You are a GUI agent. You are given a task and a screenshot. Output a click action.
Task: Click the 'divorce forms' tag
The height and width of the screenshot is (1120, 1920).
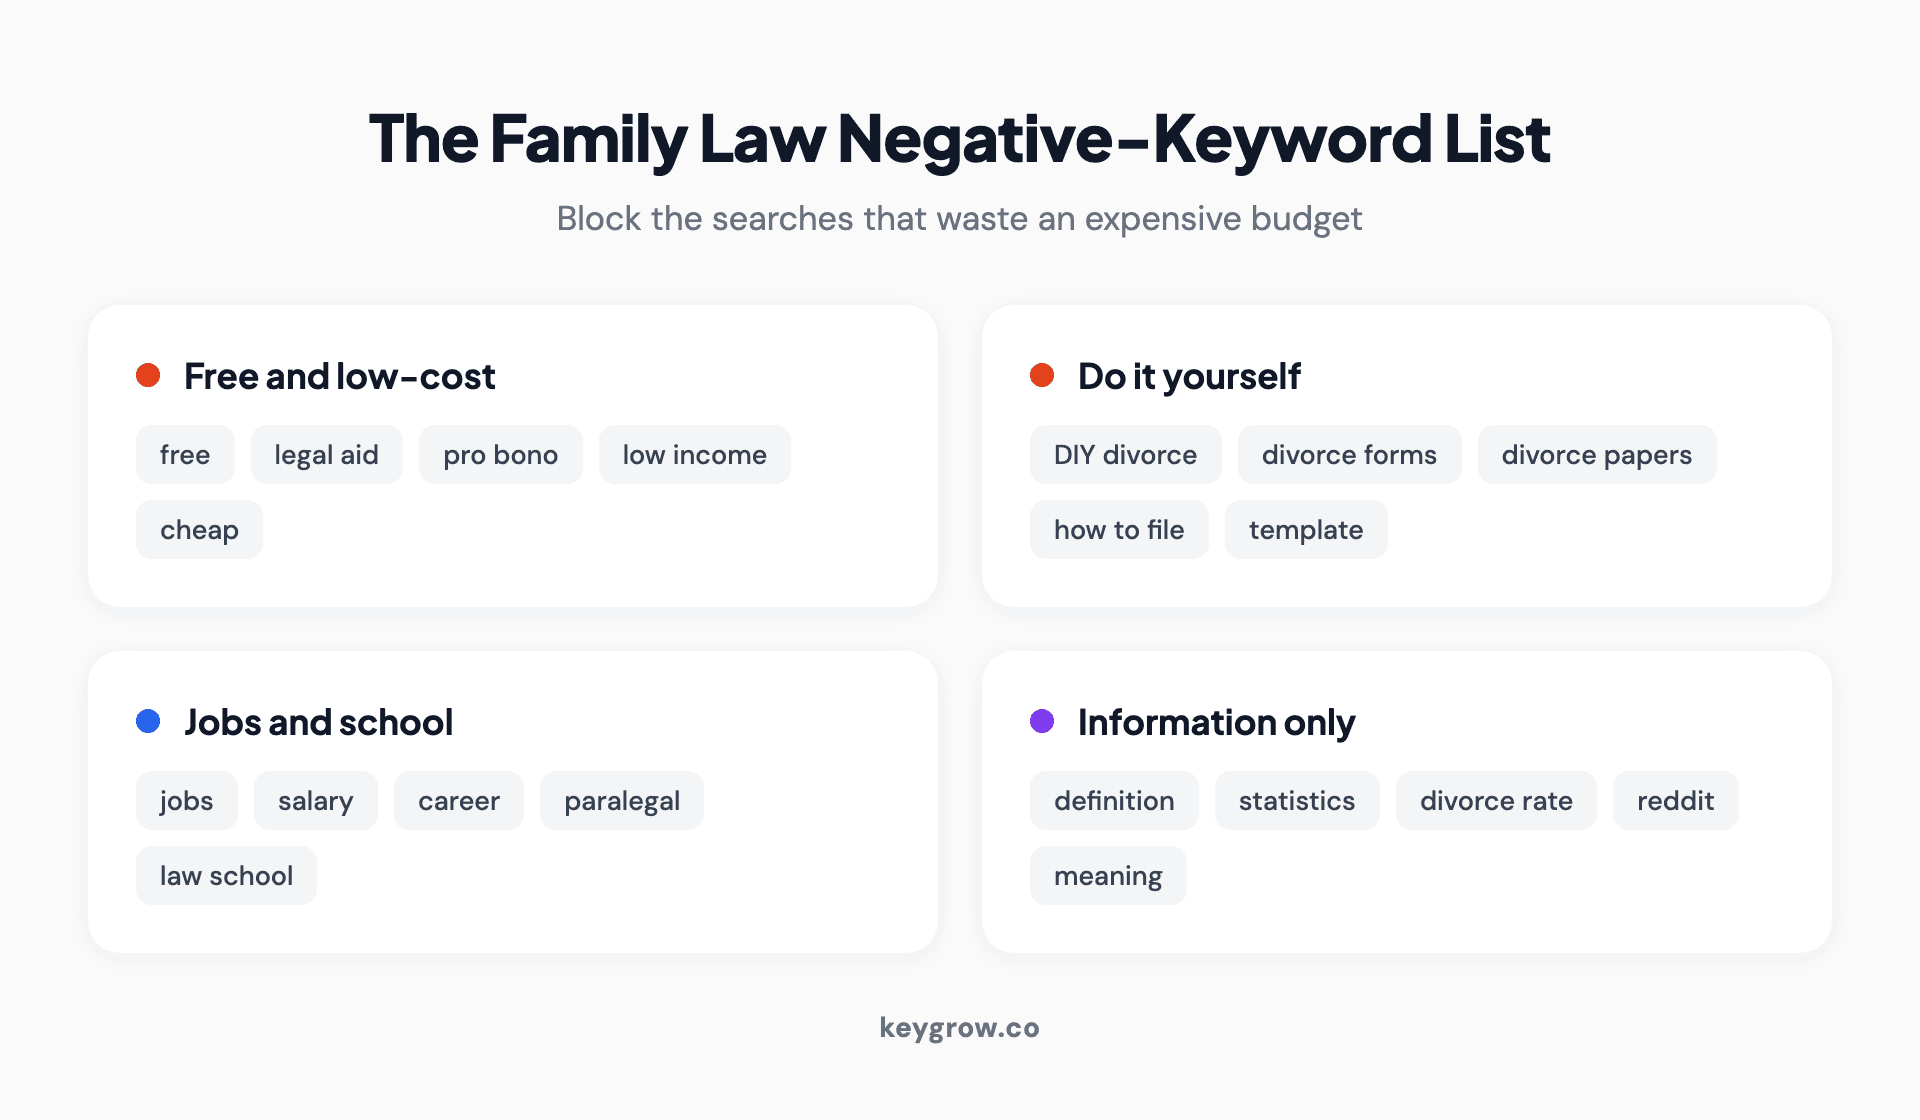pos(1349,455)
